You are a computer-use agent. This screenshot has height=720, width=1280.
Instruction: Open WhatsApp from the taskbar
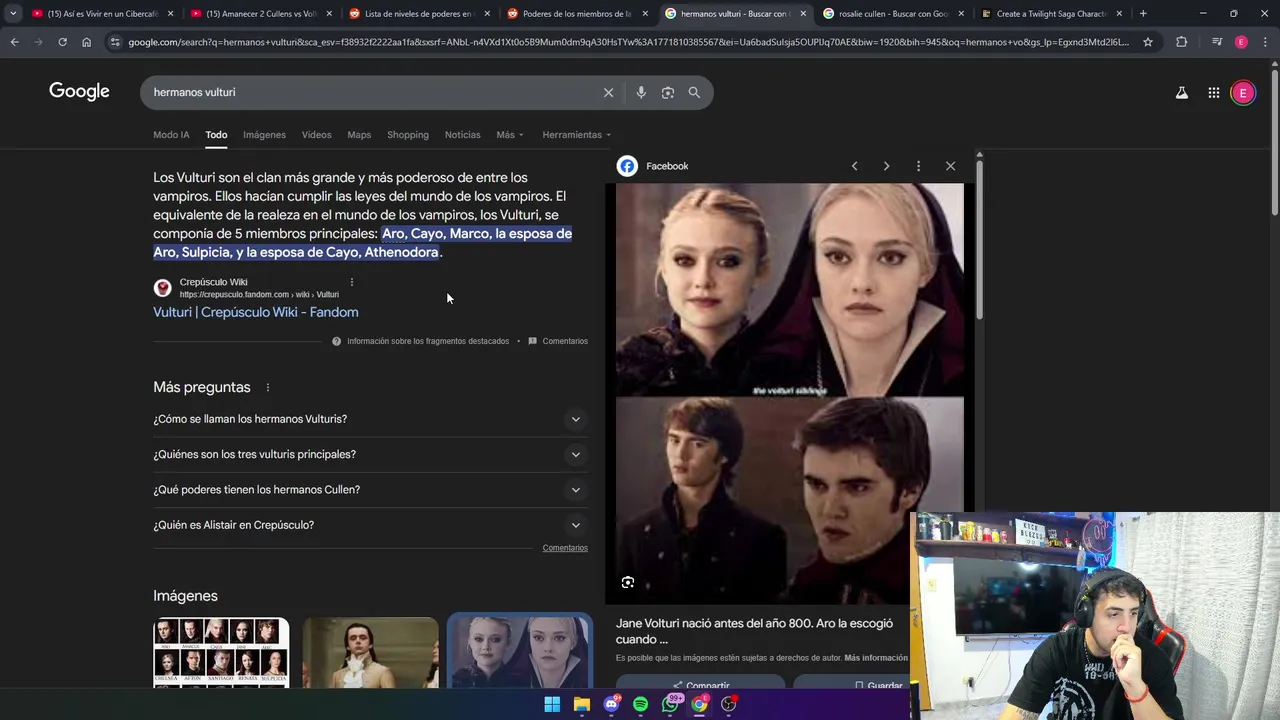coord(670,704)
